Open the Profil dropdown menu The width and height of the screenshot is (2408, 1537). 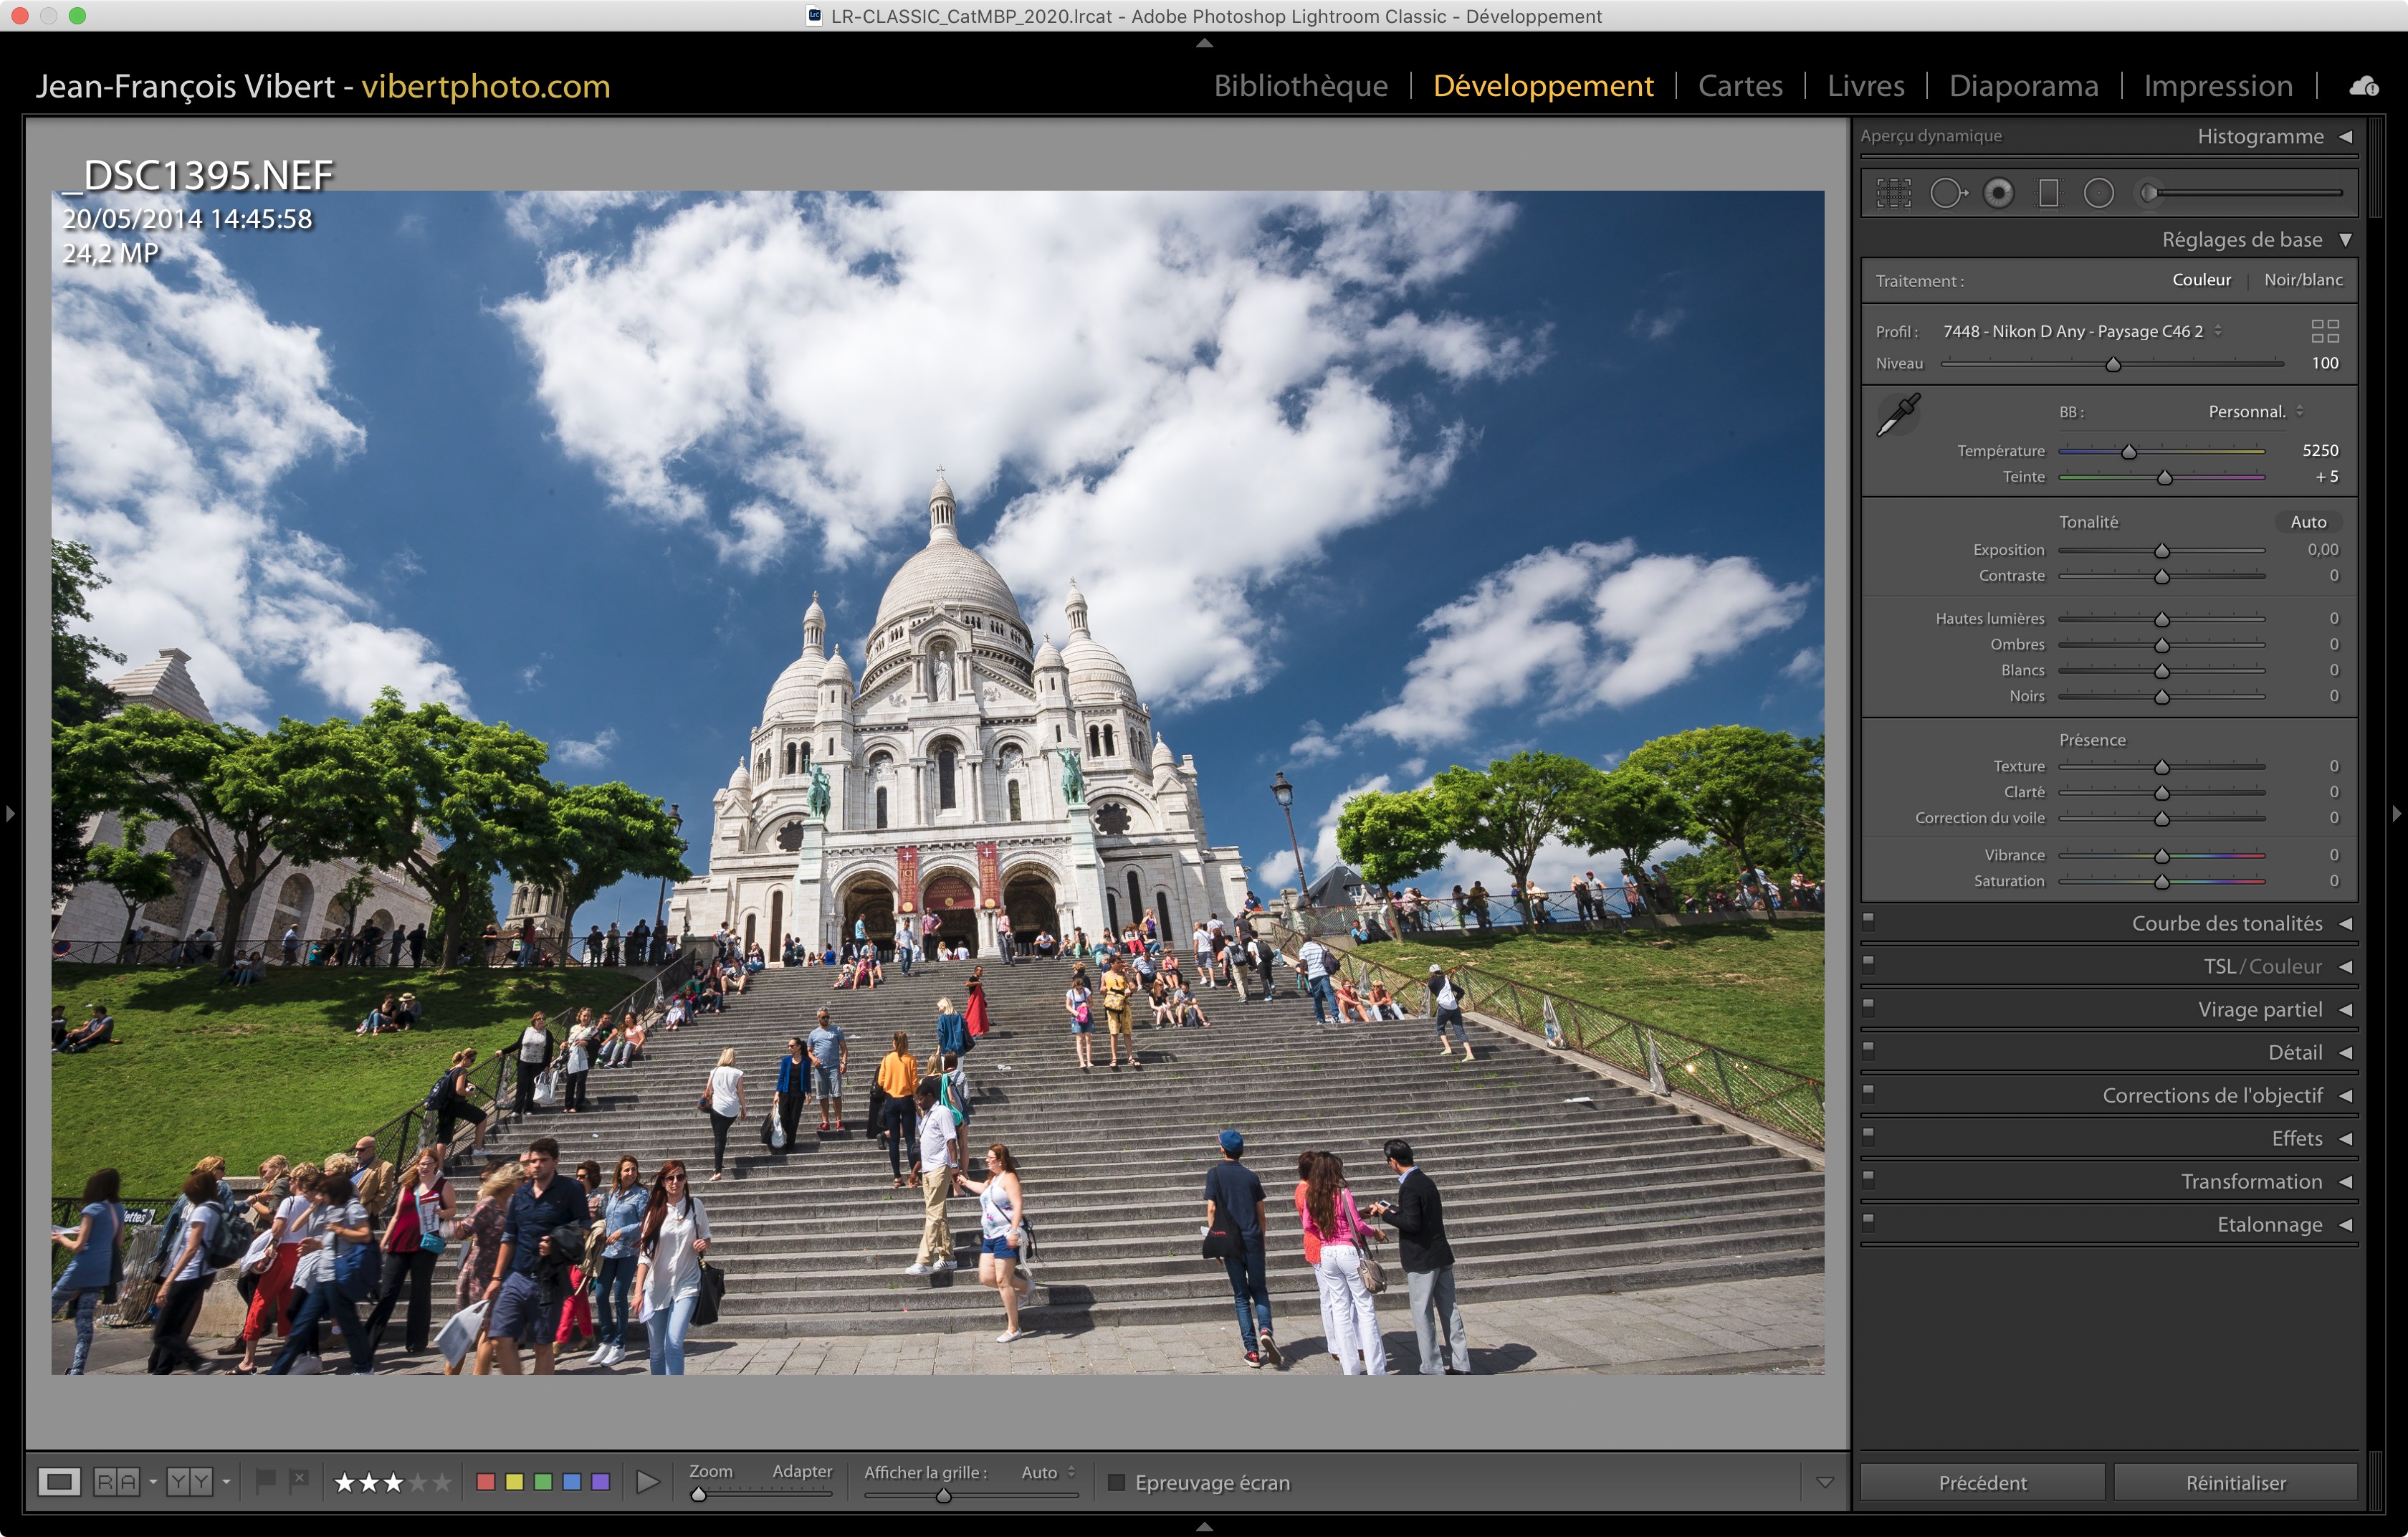pos(2080,331)
